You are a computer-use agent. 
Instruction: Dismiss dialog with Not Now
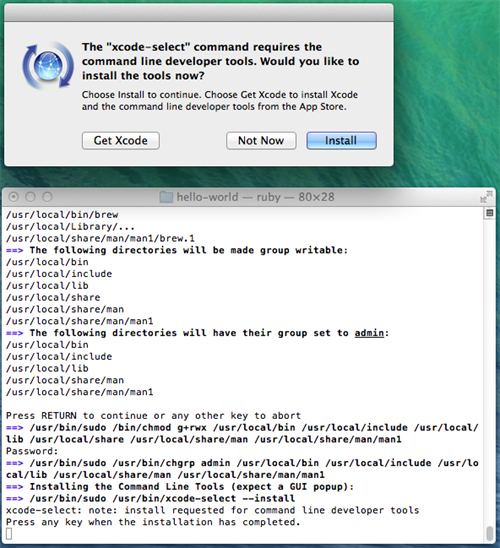(261, 140)
